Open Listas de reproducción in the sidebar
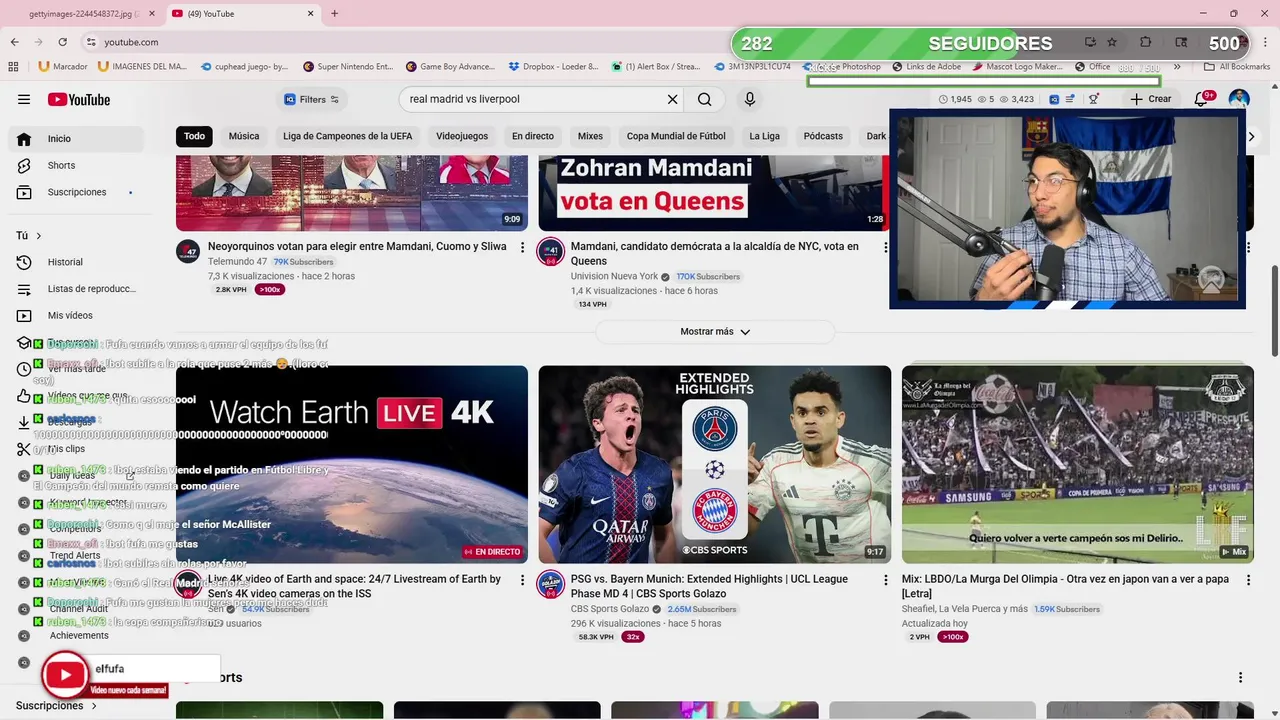 pyautogui.click(x=76, y=289)
